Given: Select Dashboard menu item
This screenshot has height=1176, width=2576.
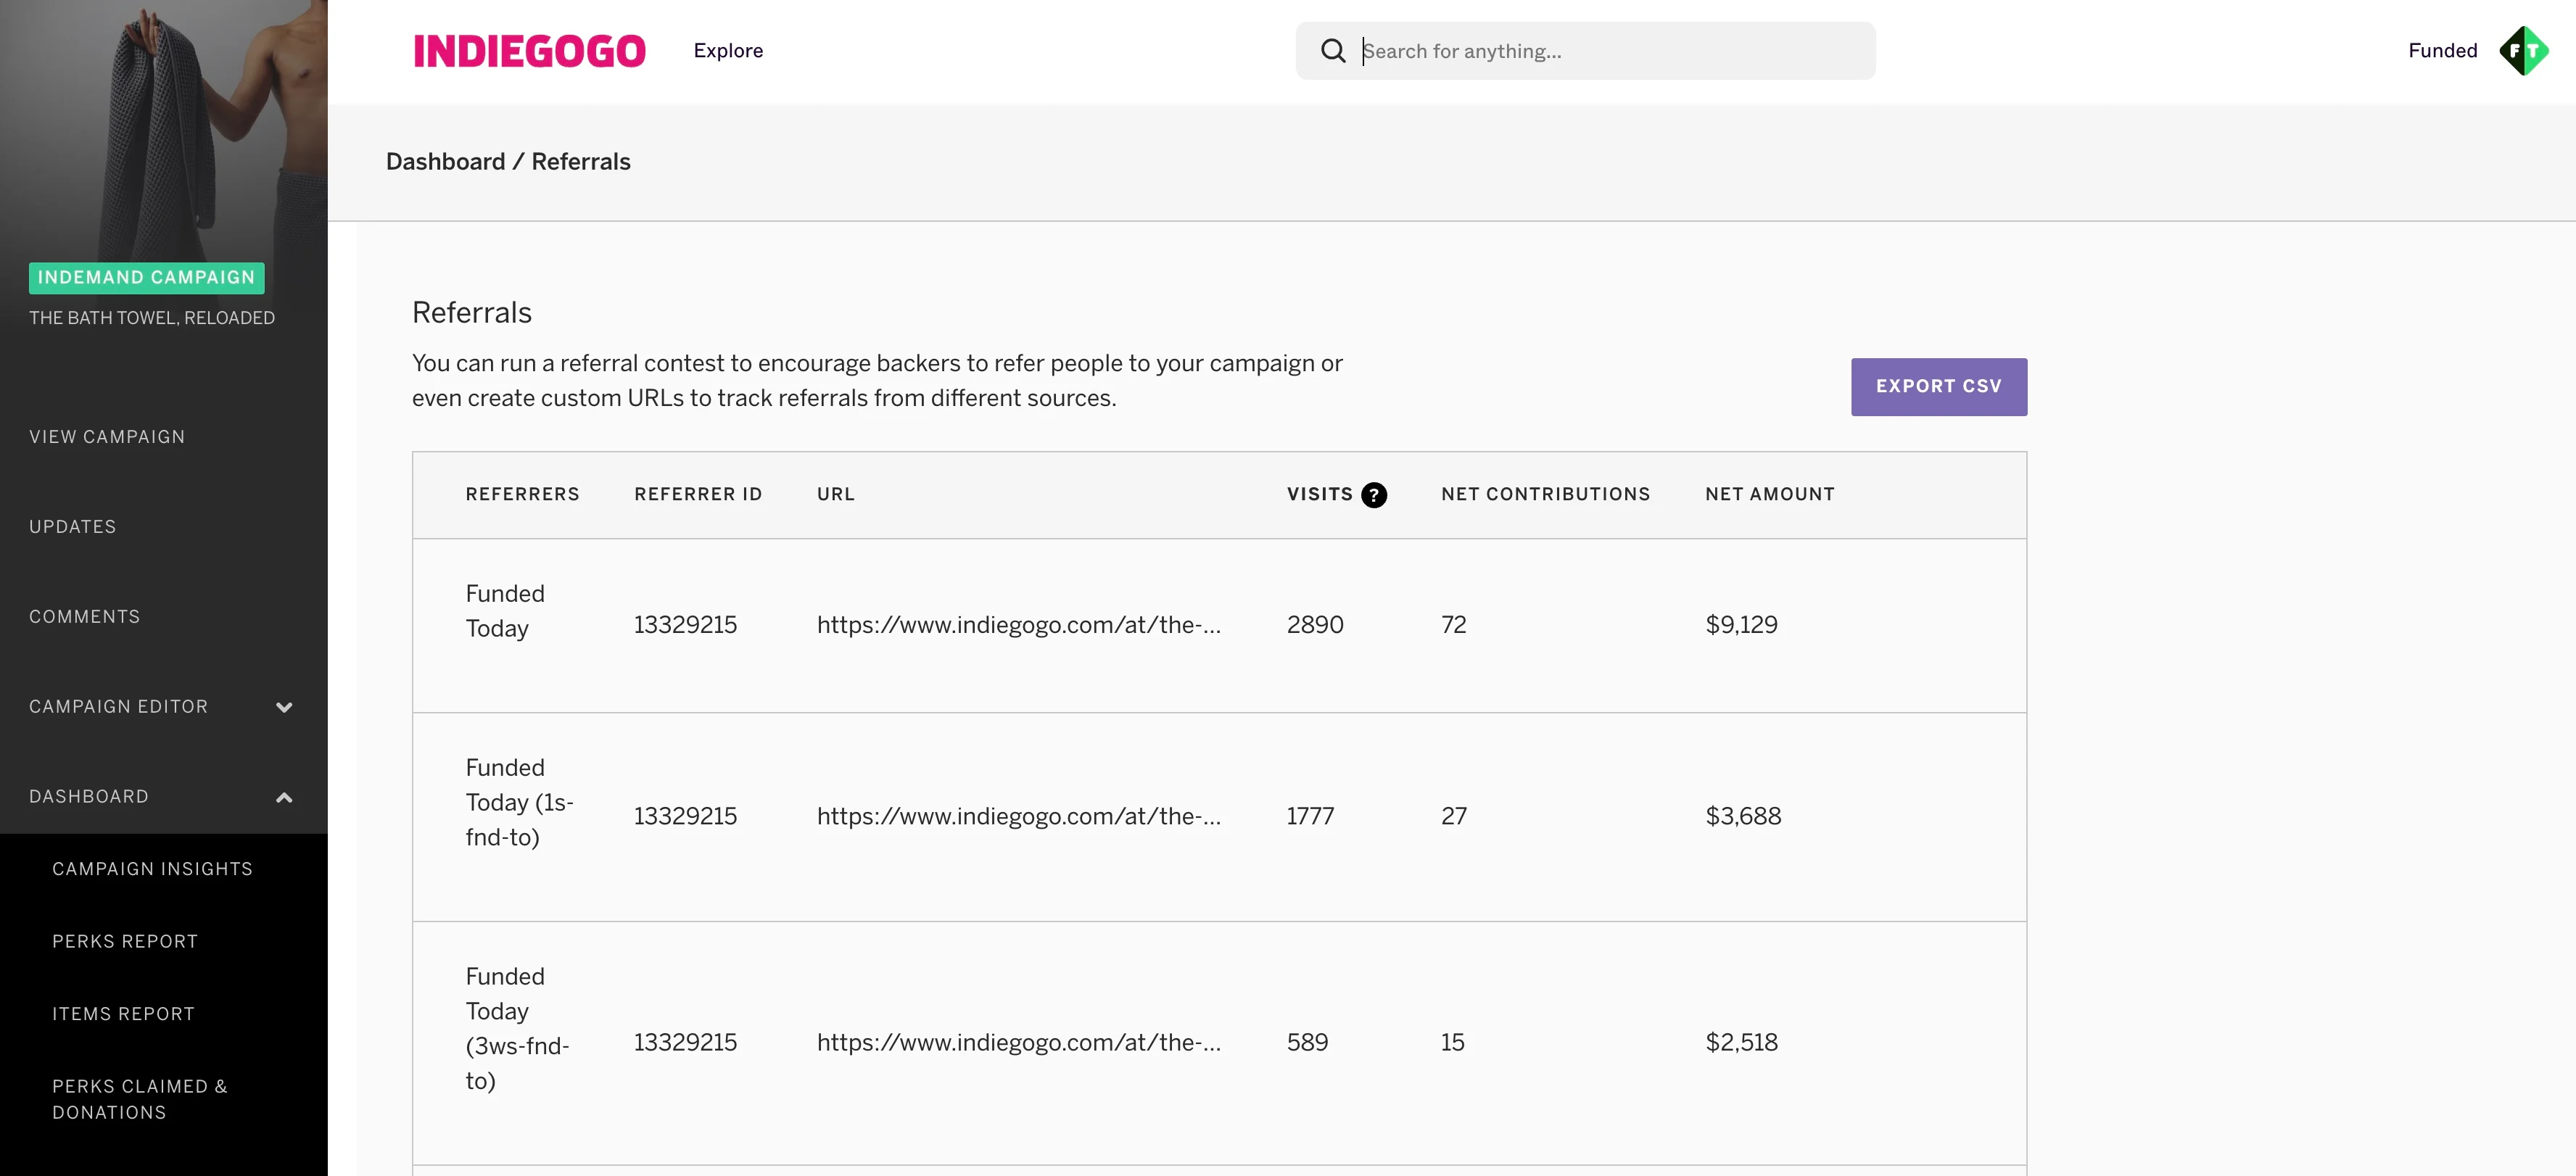Looking at the screenshot, I should tap(89, 797).
